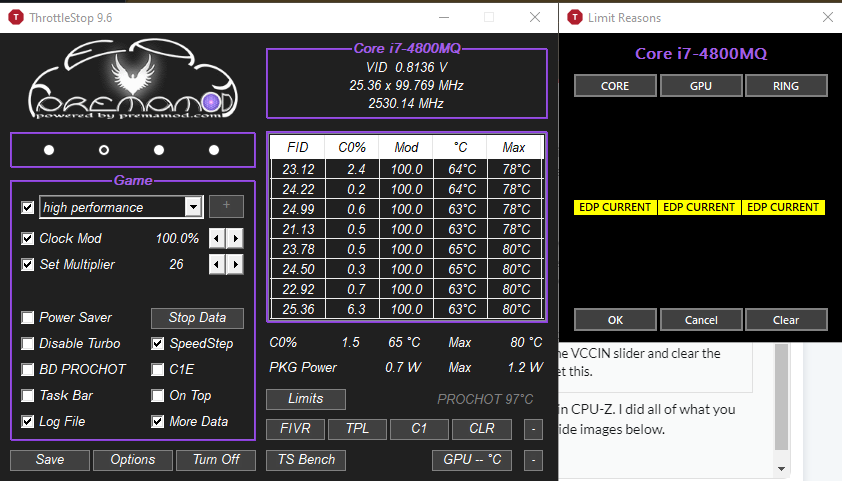This screenshot has width=842, height=481.
Task: Click the EDP CURRENT indicator under CORE
Action: pos(615,207)
